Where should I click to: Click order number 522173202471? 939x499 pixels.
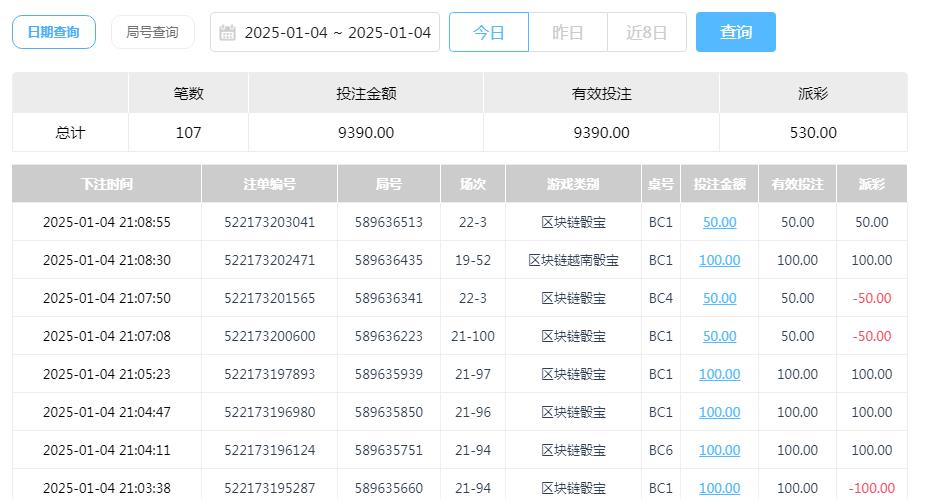tap(269, 260)
